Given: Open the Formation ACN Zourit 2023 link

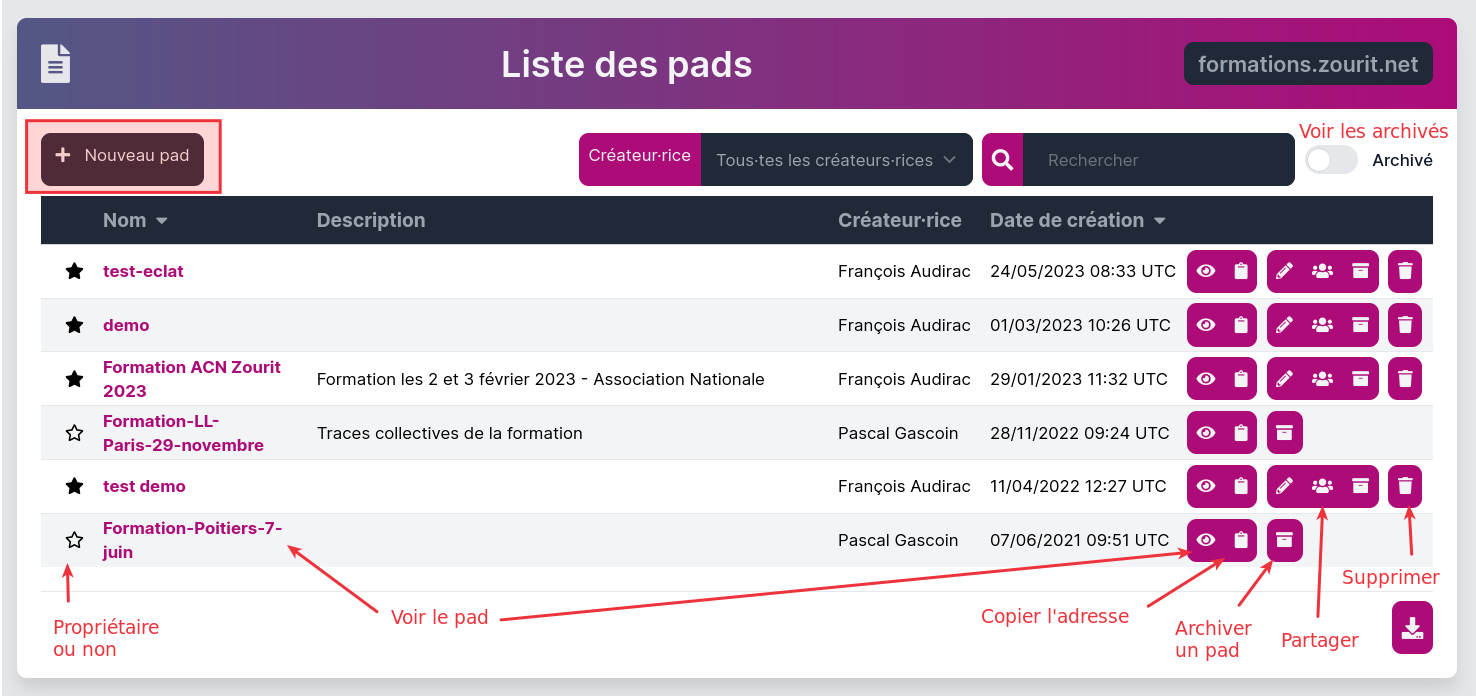Looking at the screenshot, I should tap(192, 379).
